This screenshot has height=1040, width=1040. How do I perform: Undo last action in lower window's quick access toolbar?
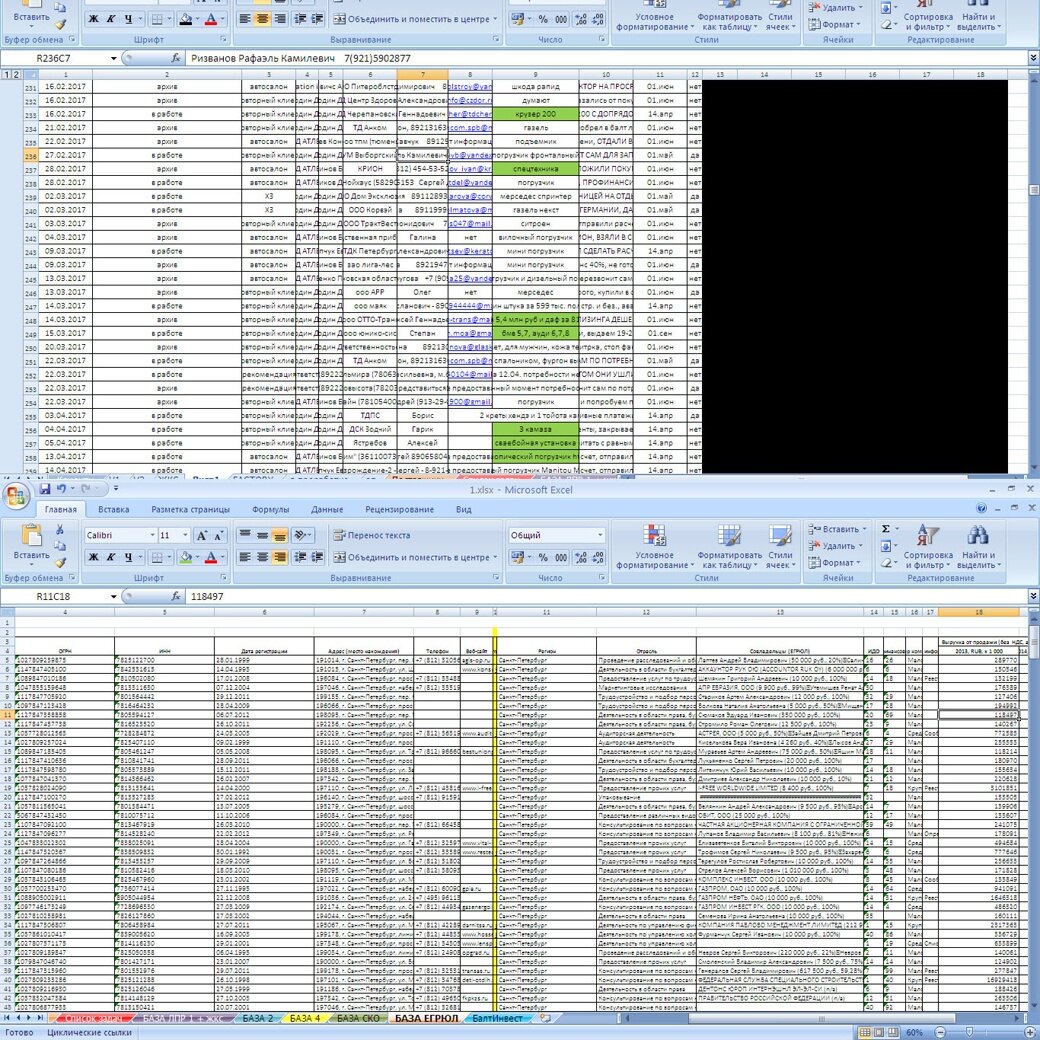coord(61,489)
